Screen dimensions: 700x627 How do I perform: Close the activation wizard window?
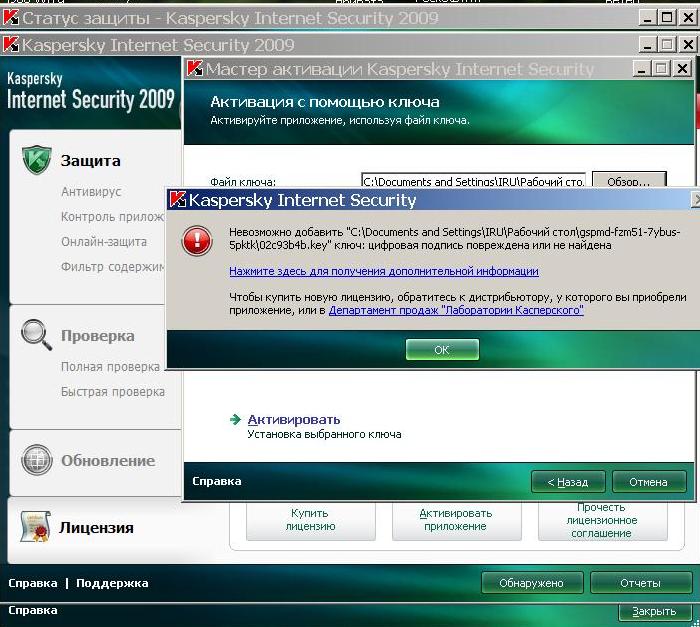(683, 68)
